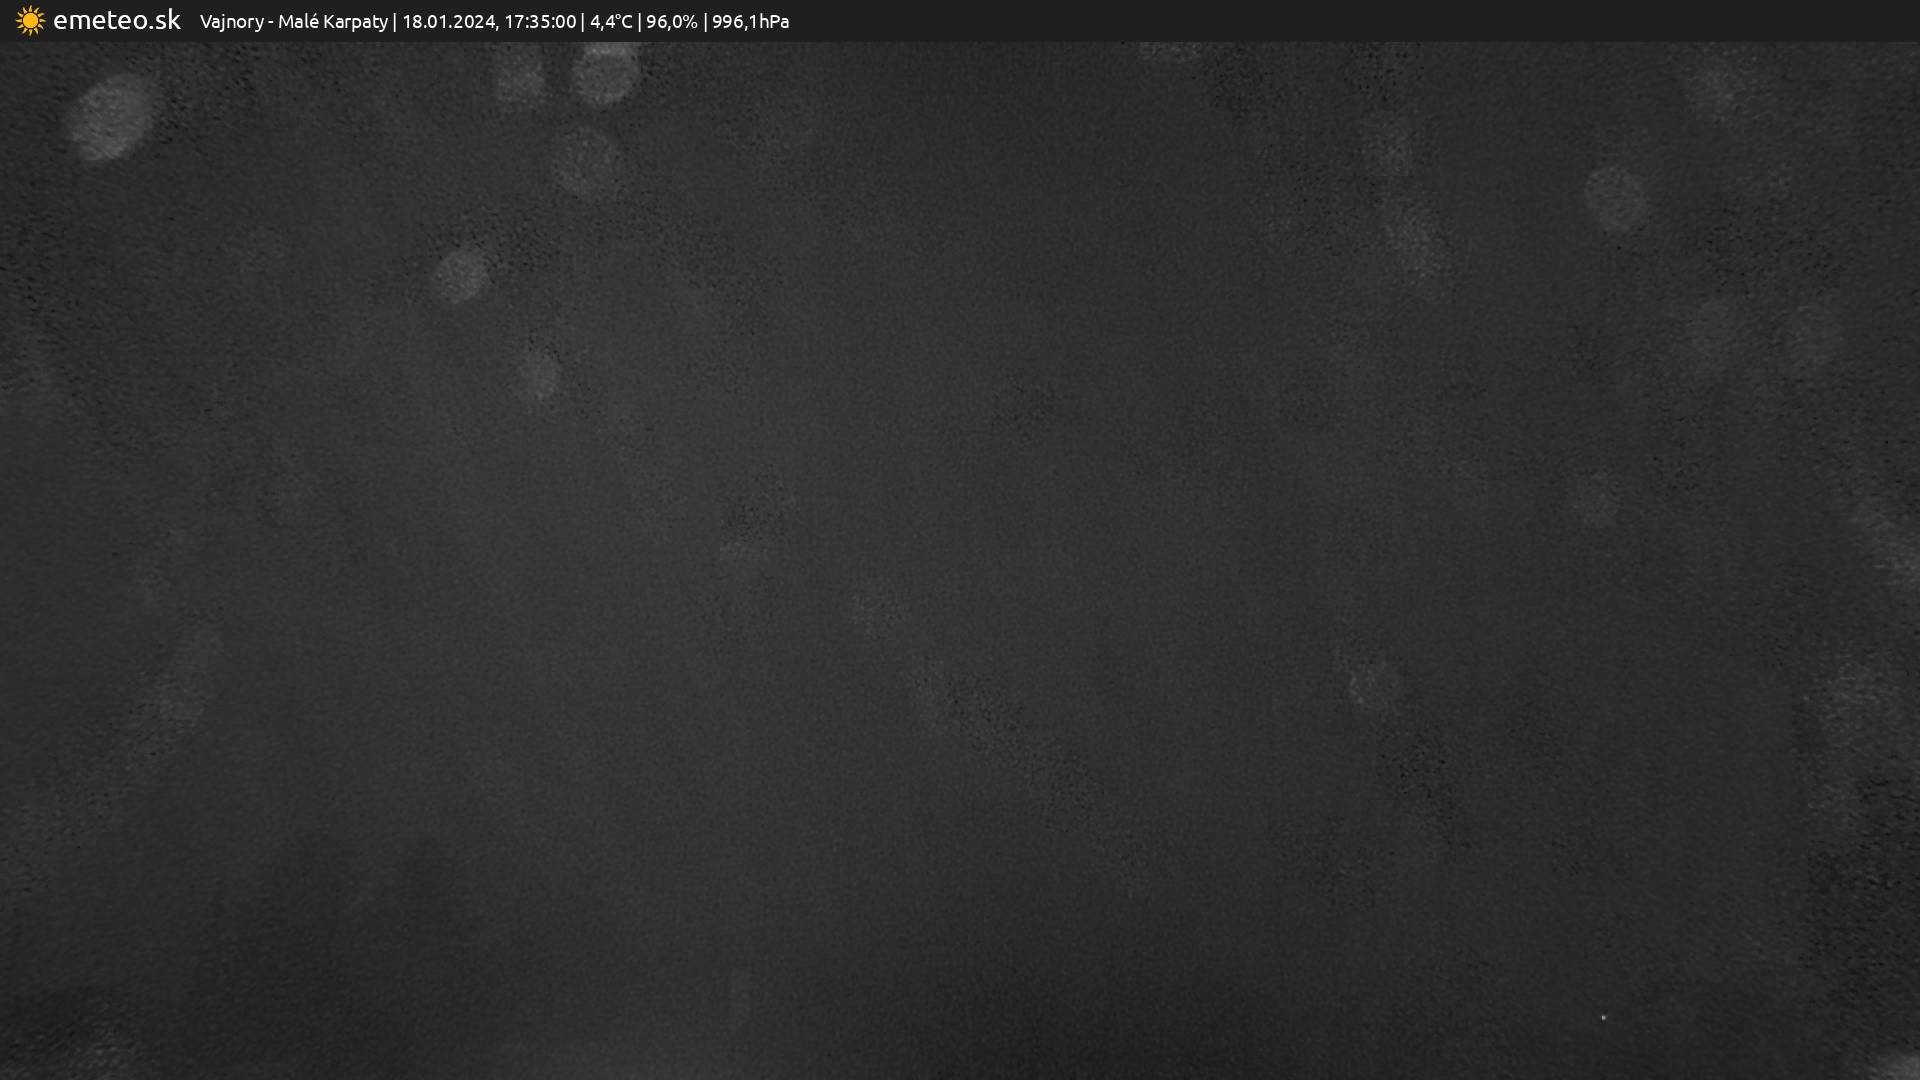Image resolution: width=1920 pixels, height=1080 pixels.
Task: Click the round light blob at top center
Action: tap(604, 74)
